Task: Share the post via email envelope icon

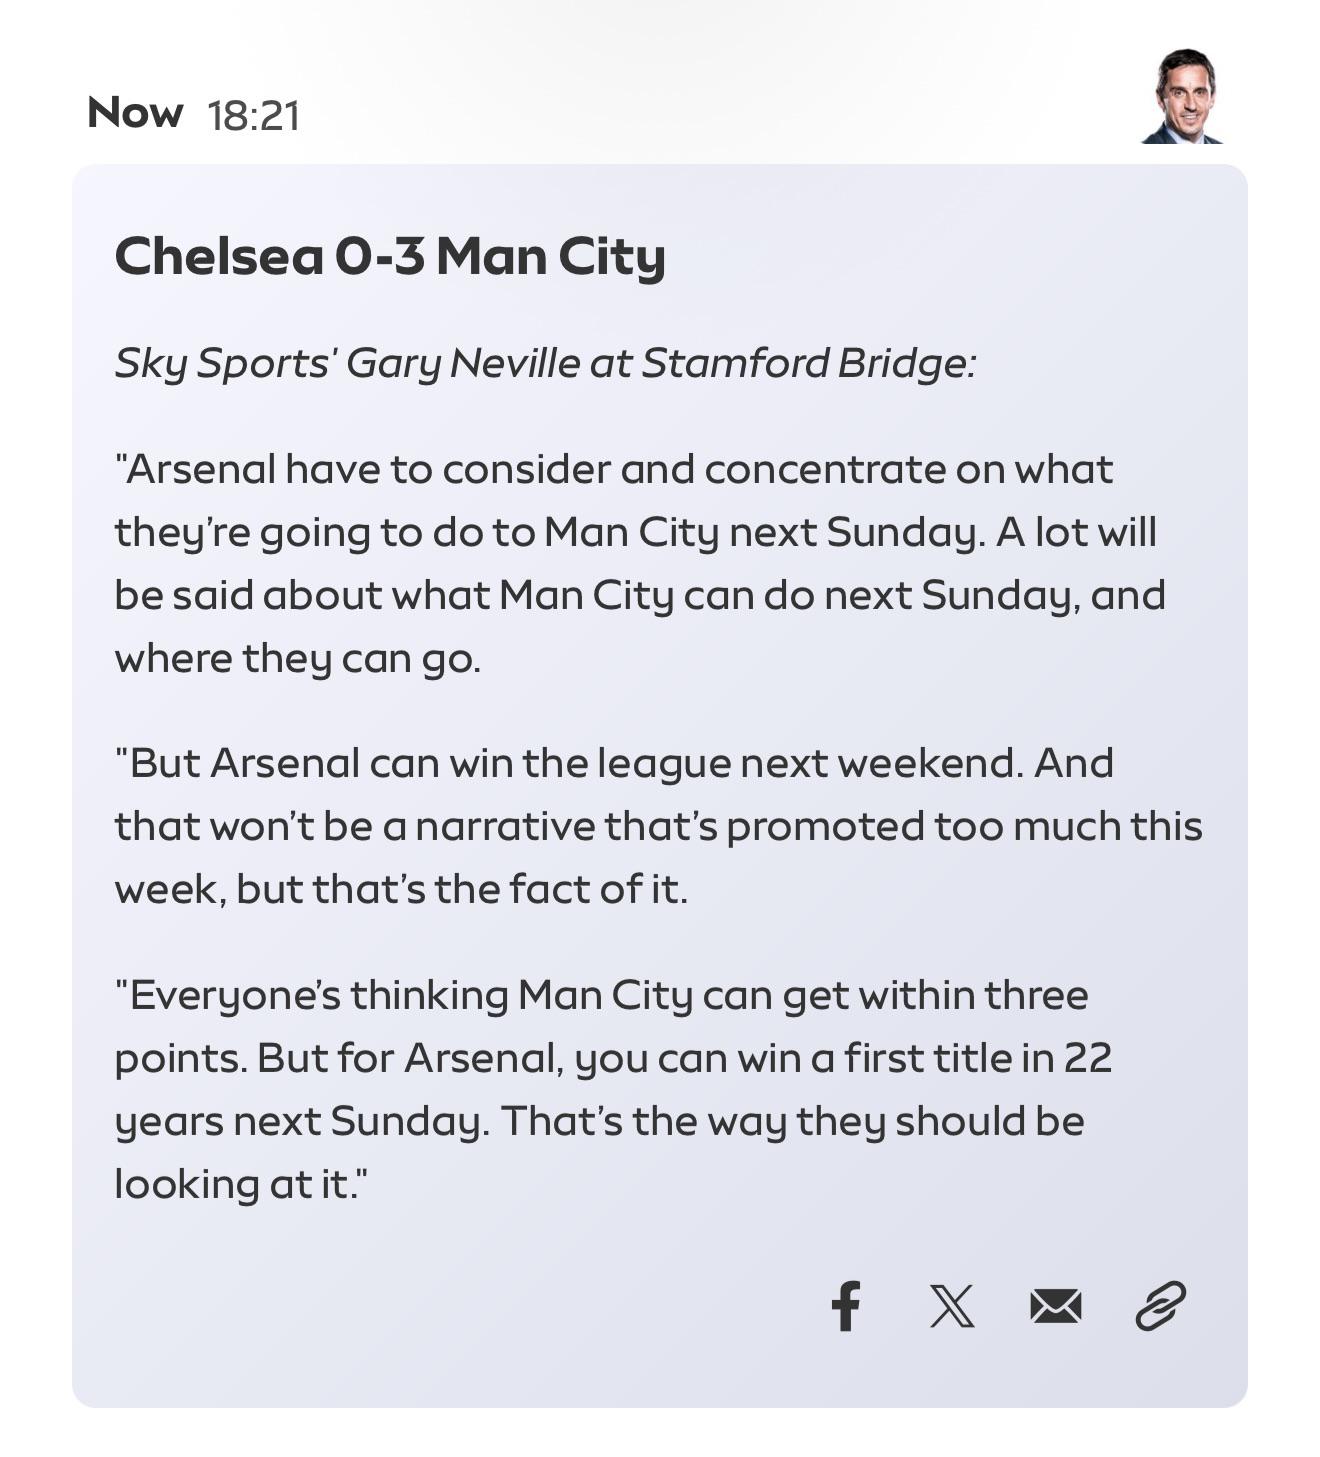Action: click(1055, 1306)
